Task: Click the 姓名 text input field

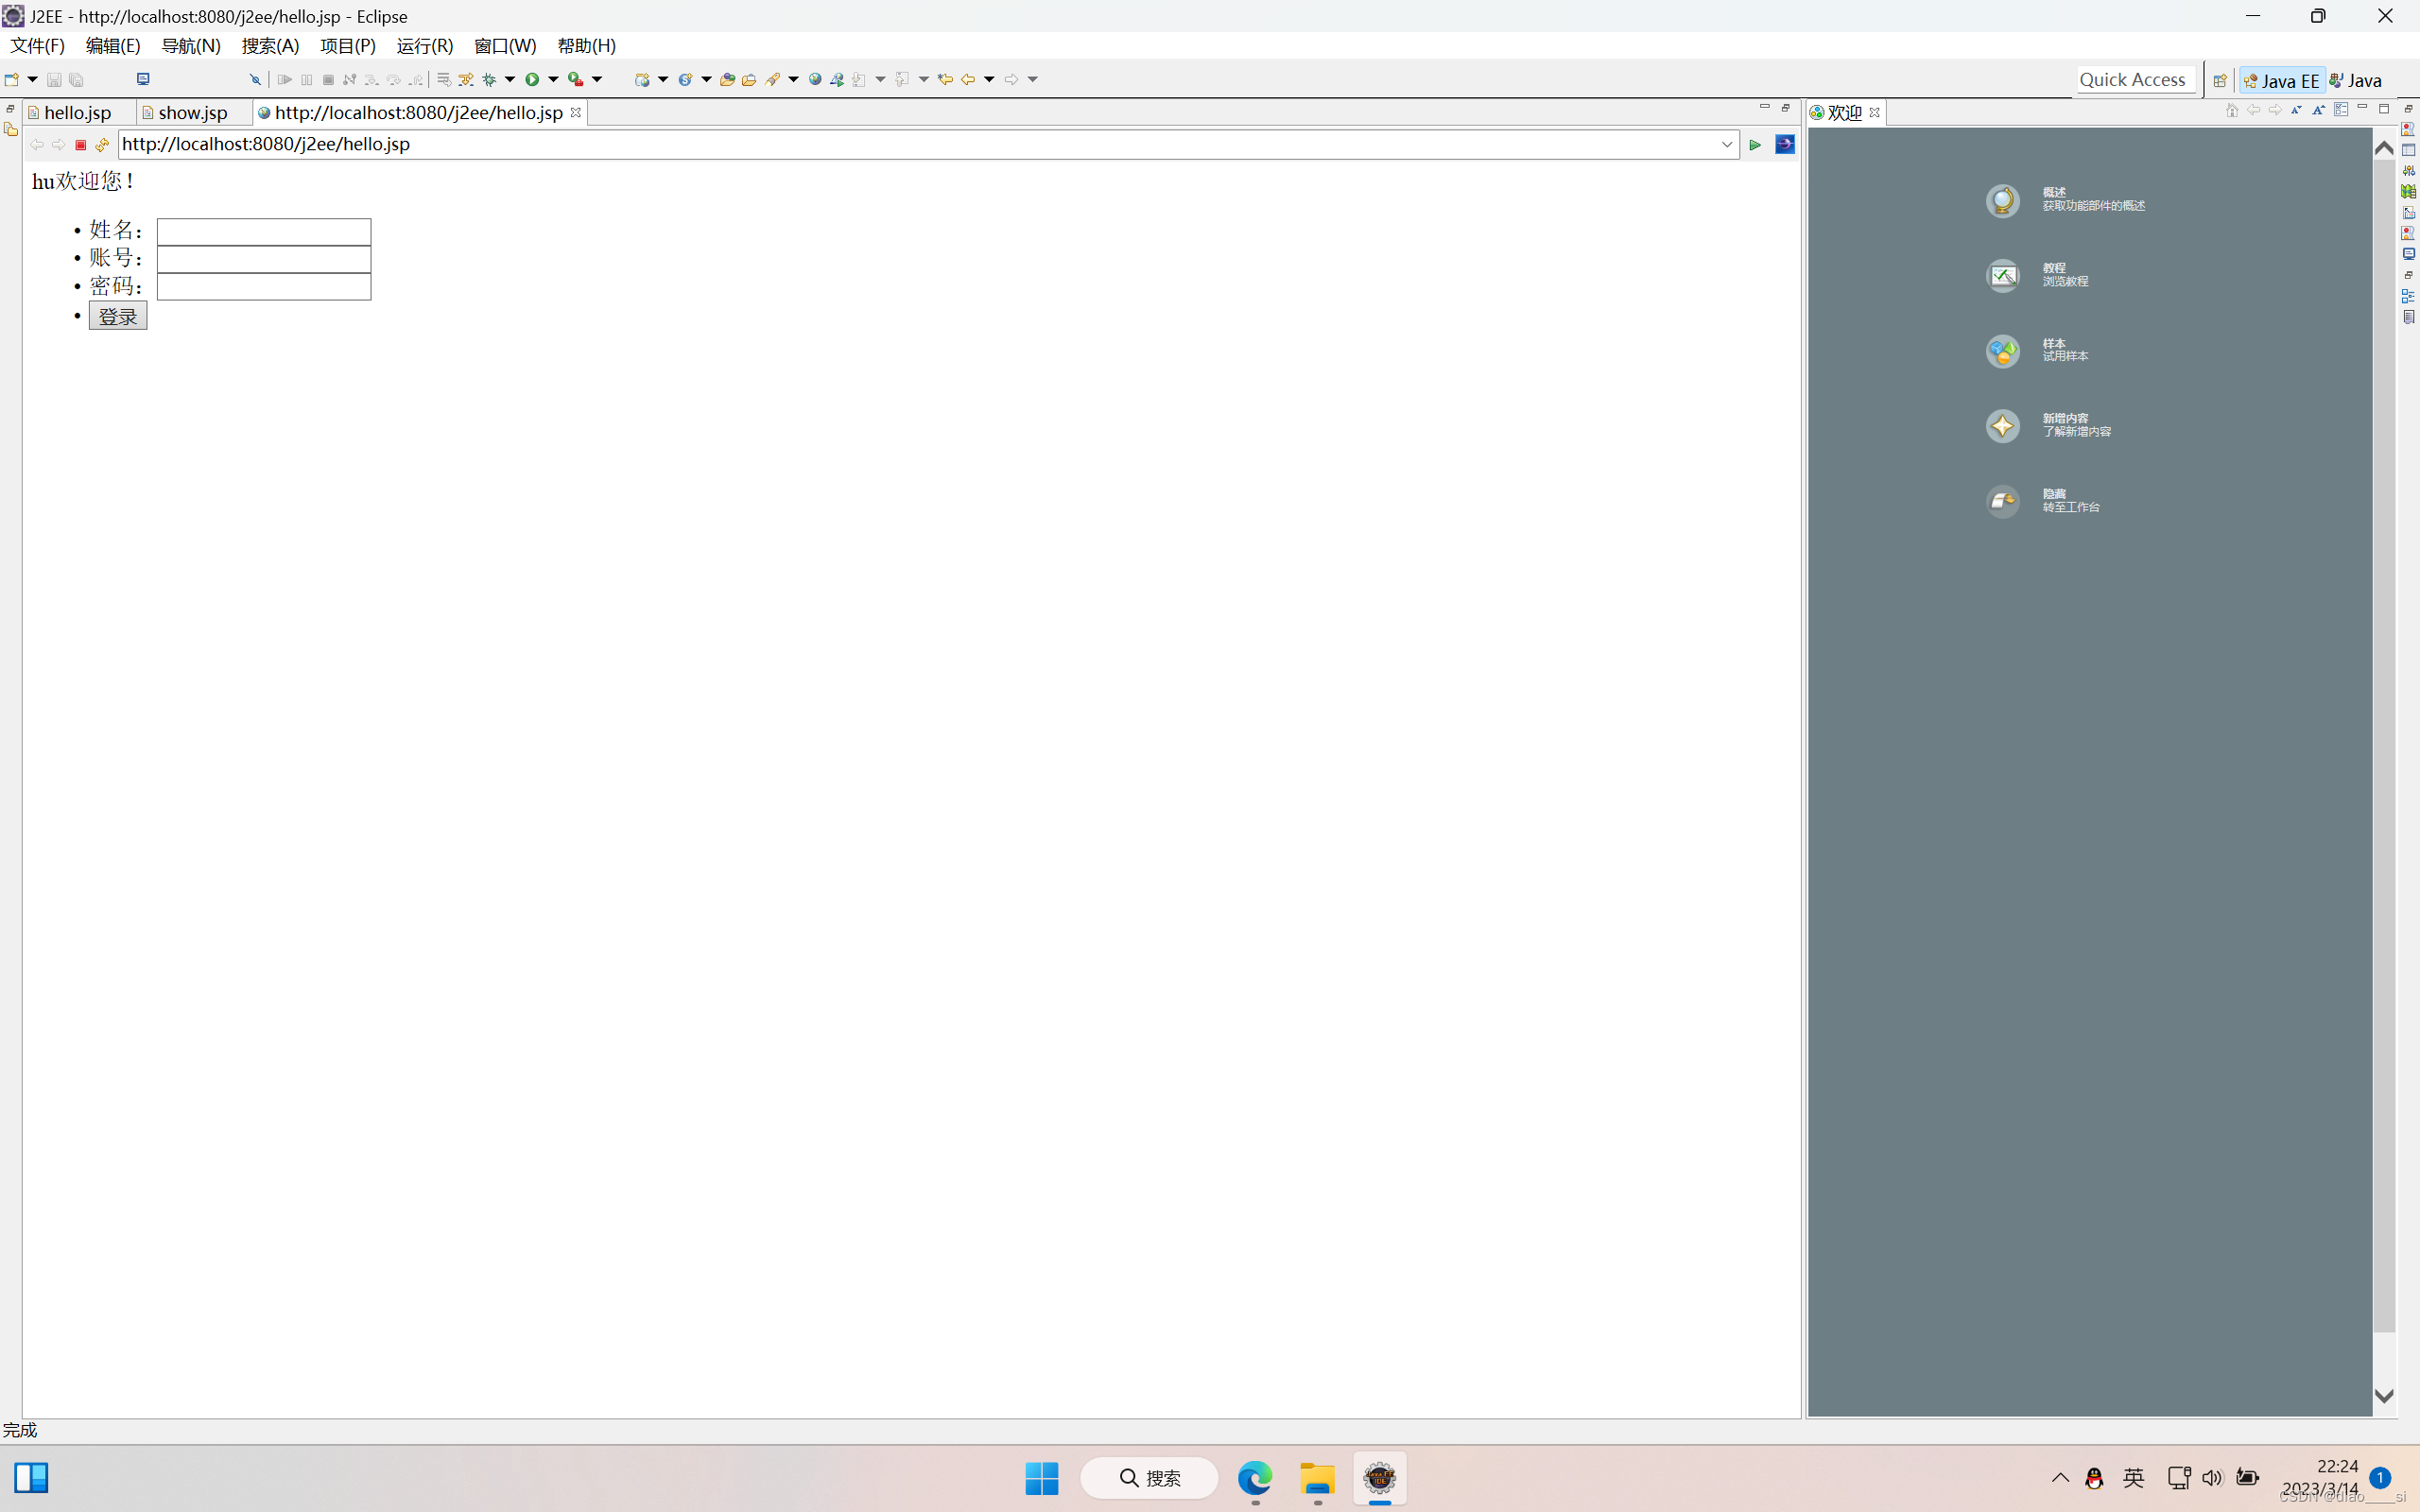Action: (264, 231)
